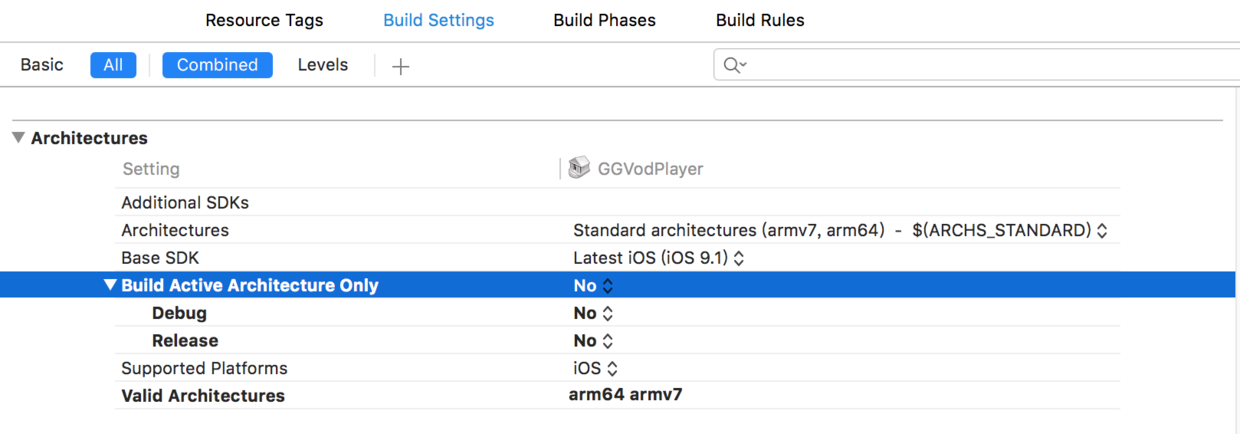This screenshot has height=434, width=1240.
Task: Switch to the Combined view
Action: tap(217, 65)
